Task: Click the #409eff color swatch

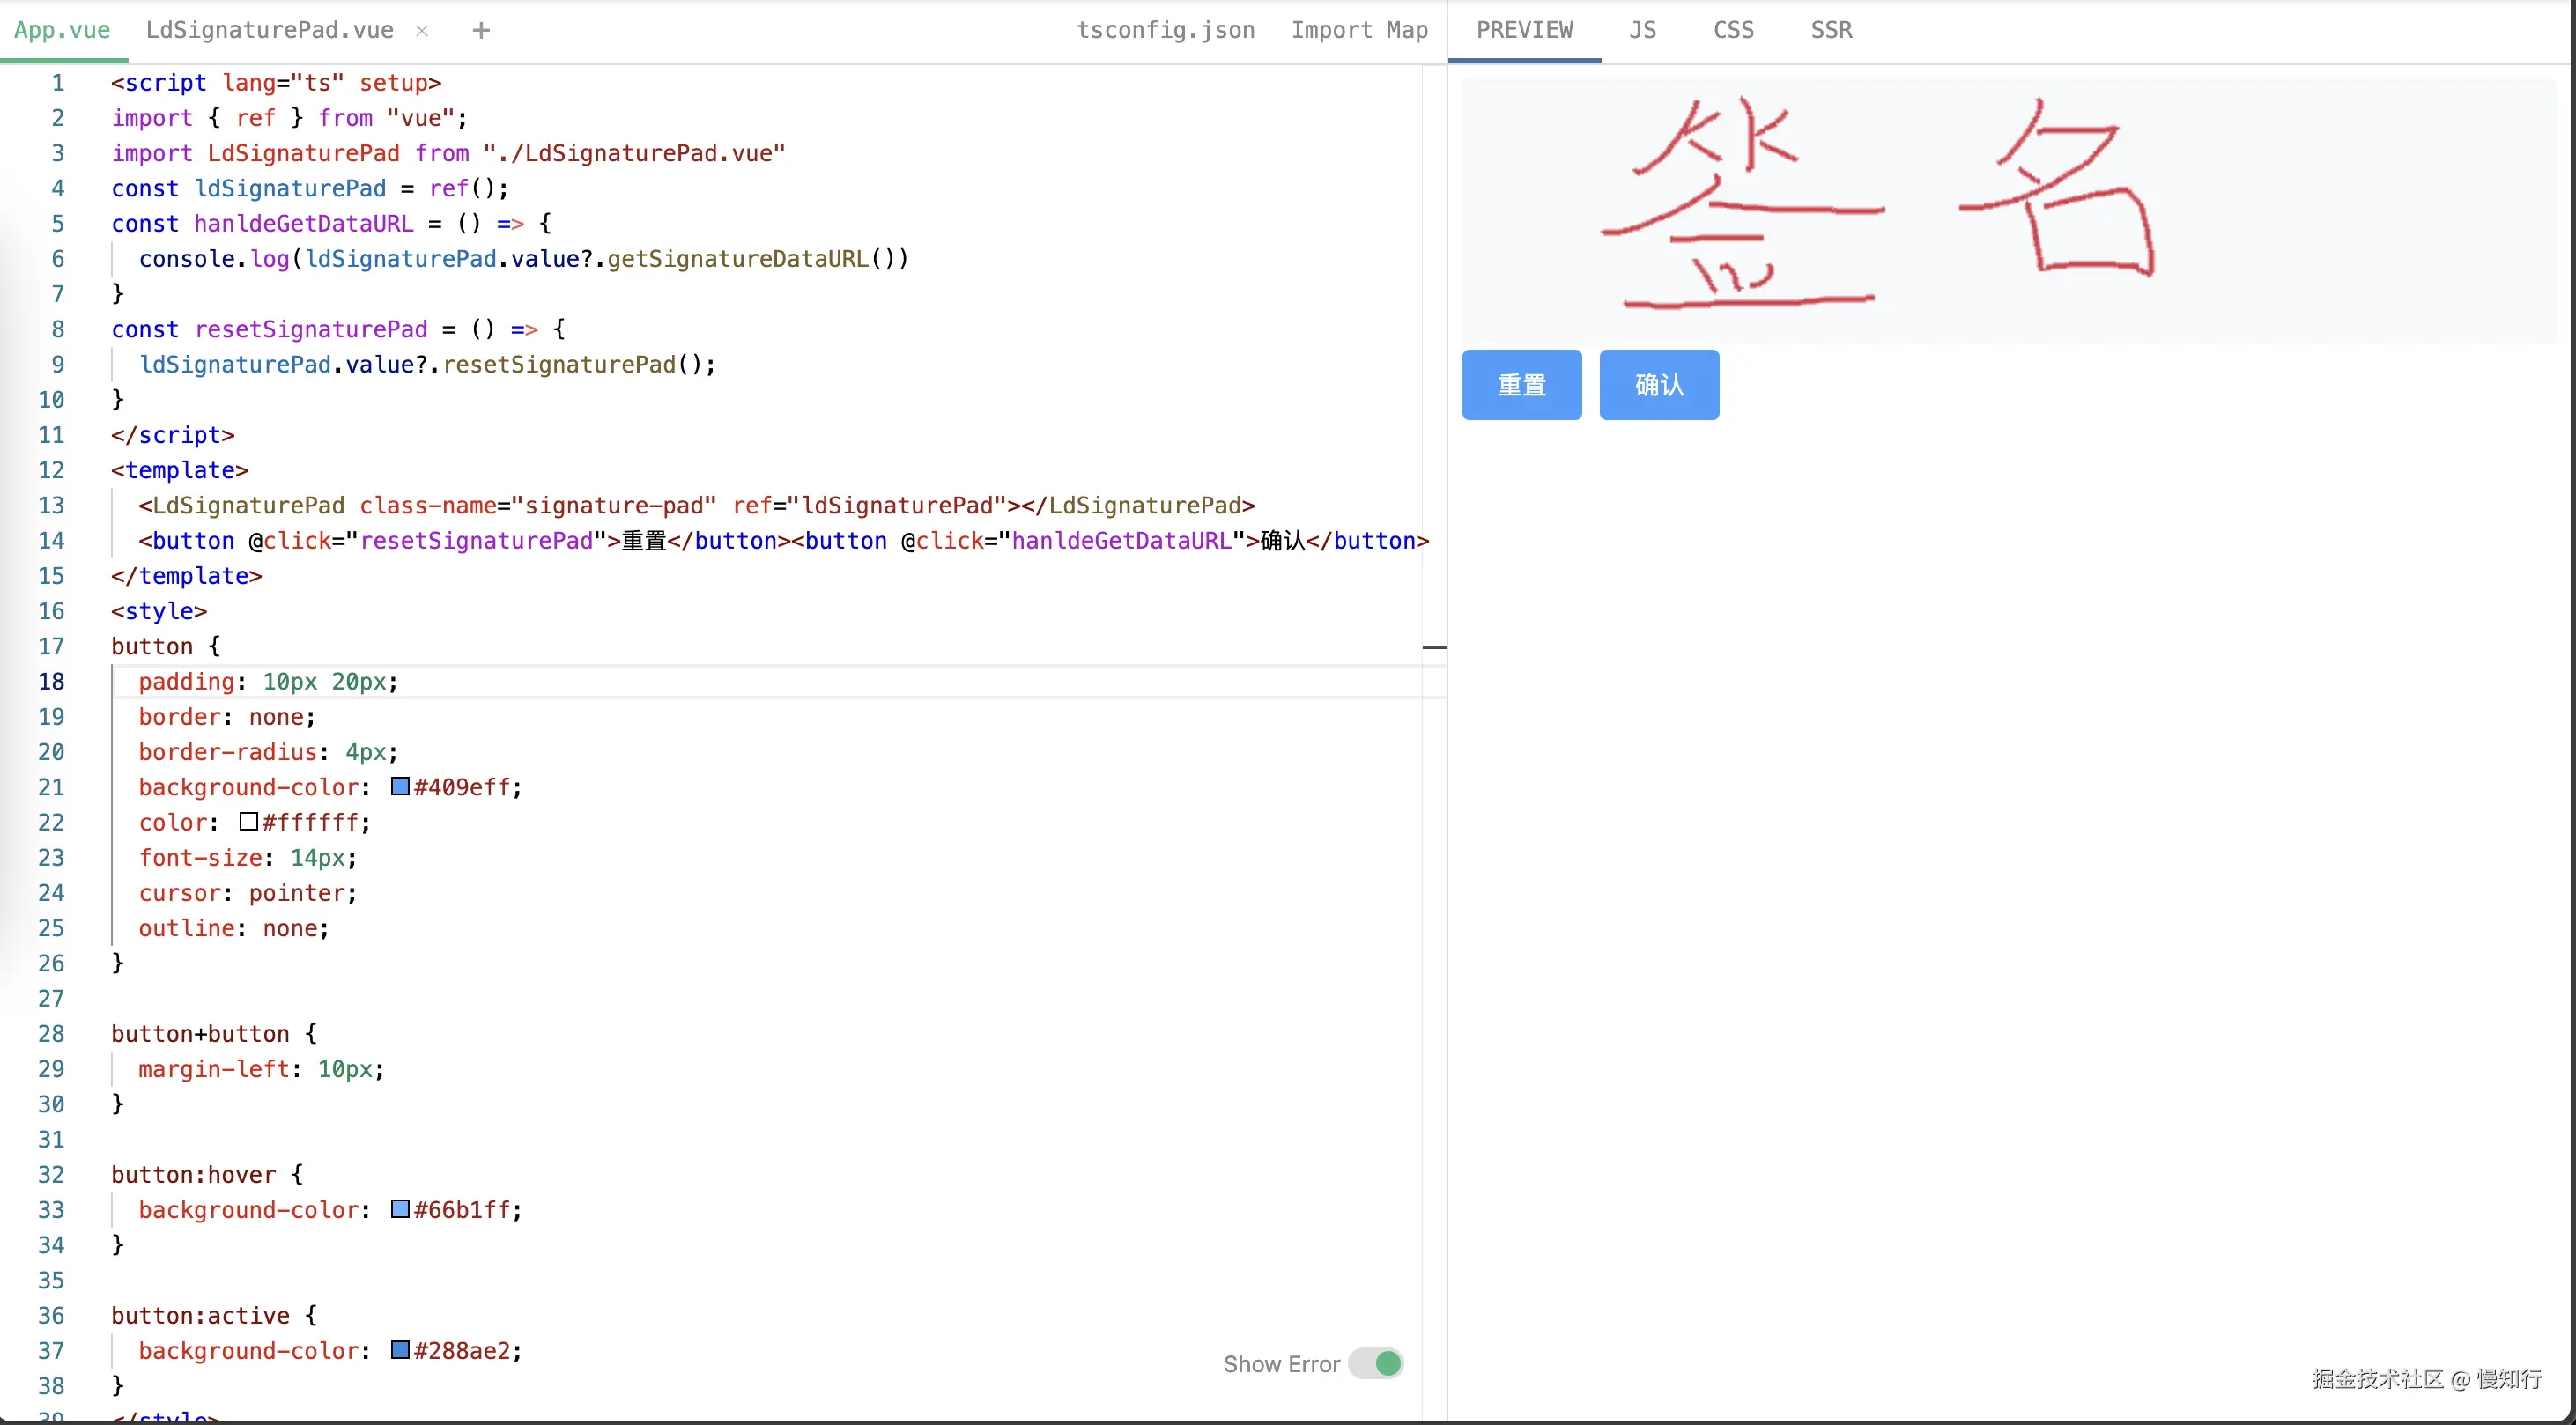Action: (x=400, y=787)
